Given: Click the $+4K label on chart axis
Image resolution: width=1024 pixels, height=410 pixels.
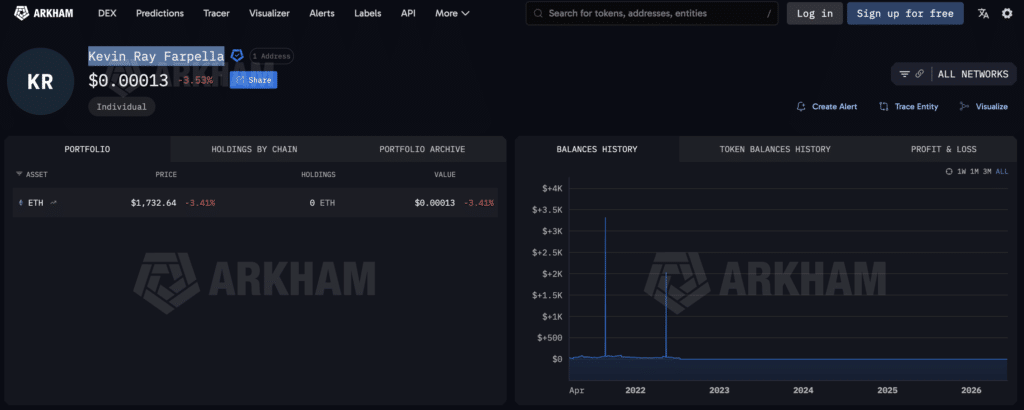Looking at the screenshot, I should pyautogui.click(x=552, y=189).
